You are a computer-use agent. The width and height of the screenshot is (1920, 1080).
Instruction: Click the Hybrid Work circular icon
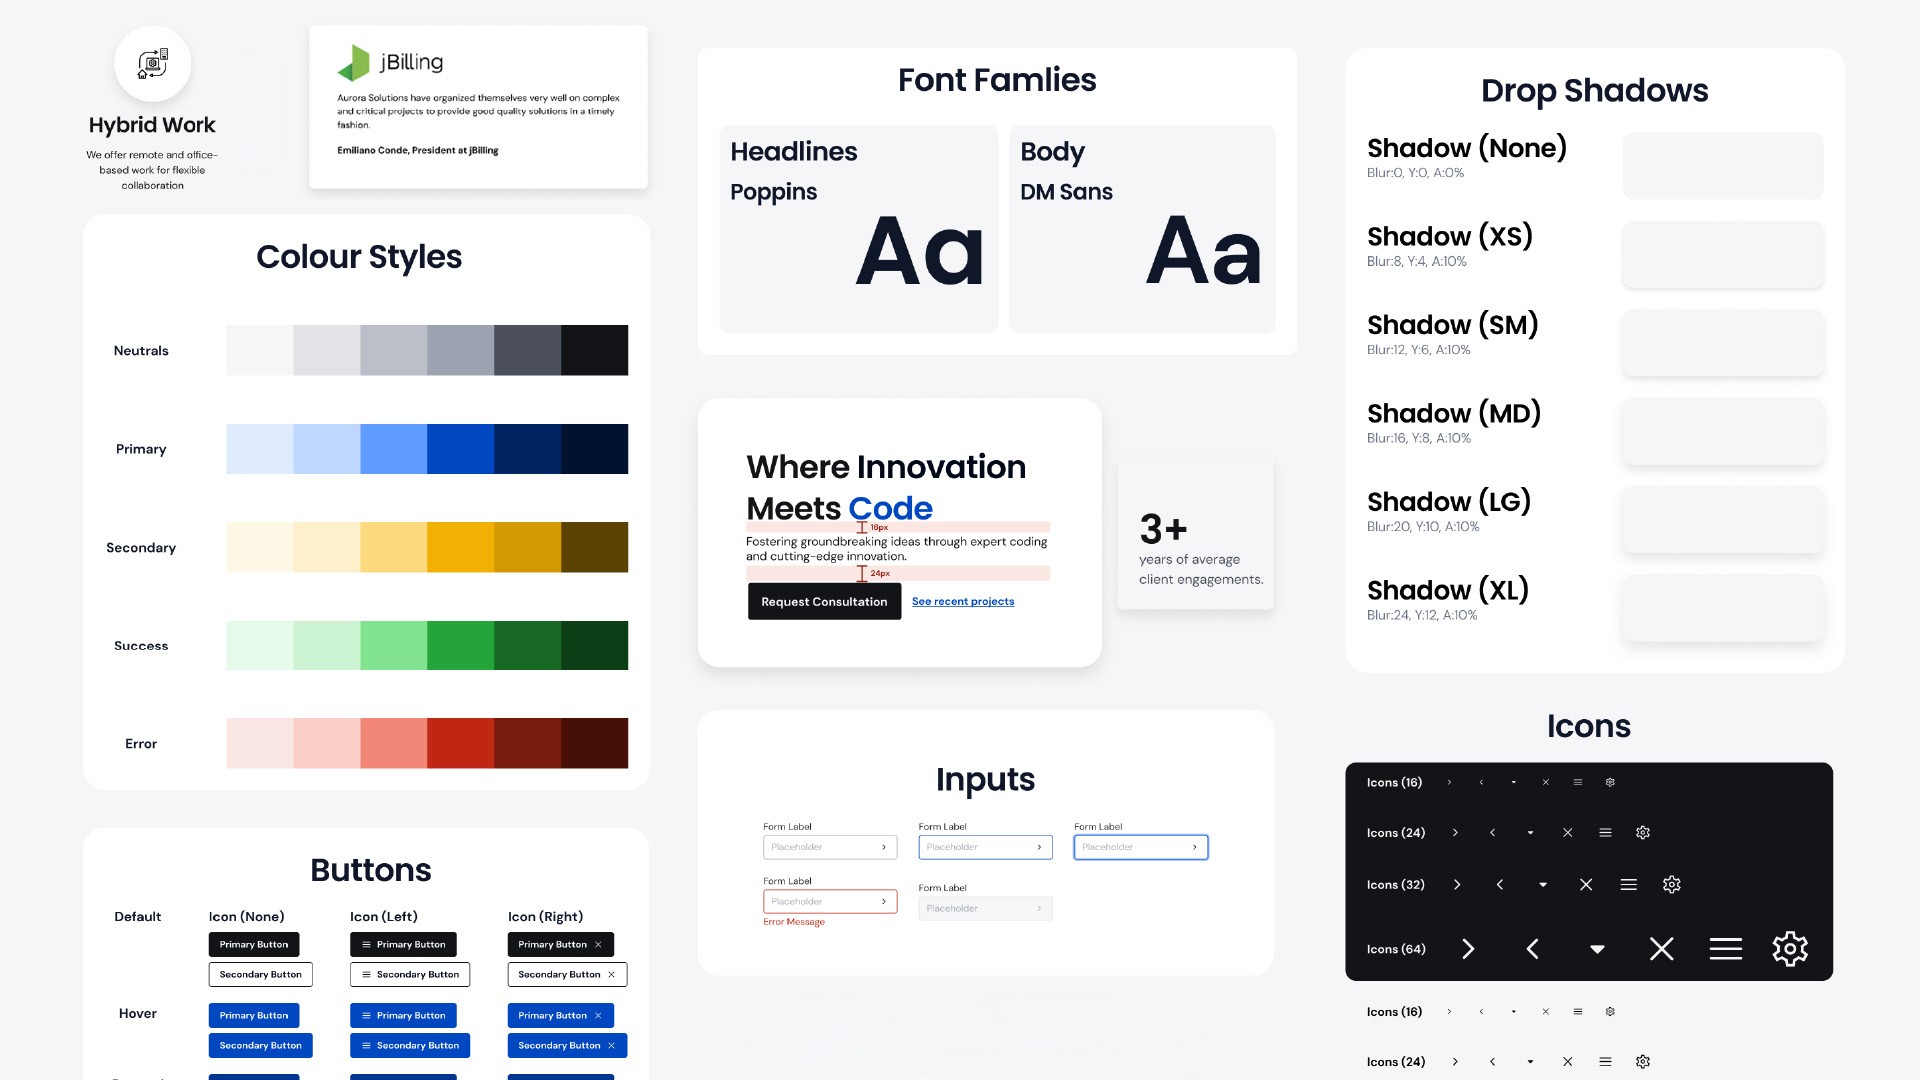(x=152, y=64)
